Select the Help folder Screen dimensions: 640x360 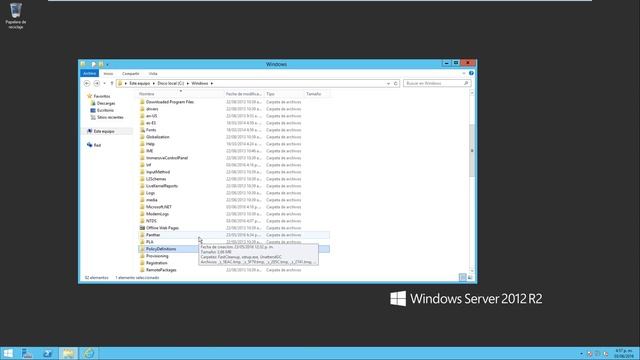click(150, 144)
